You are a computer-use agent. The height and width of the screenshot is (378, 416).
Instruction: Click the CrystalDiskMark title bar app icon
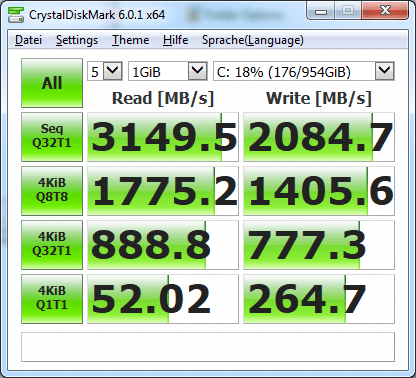[x=16, y=14]
